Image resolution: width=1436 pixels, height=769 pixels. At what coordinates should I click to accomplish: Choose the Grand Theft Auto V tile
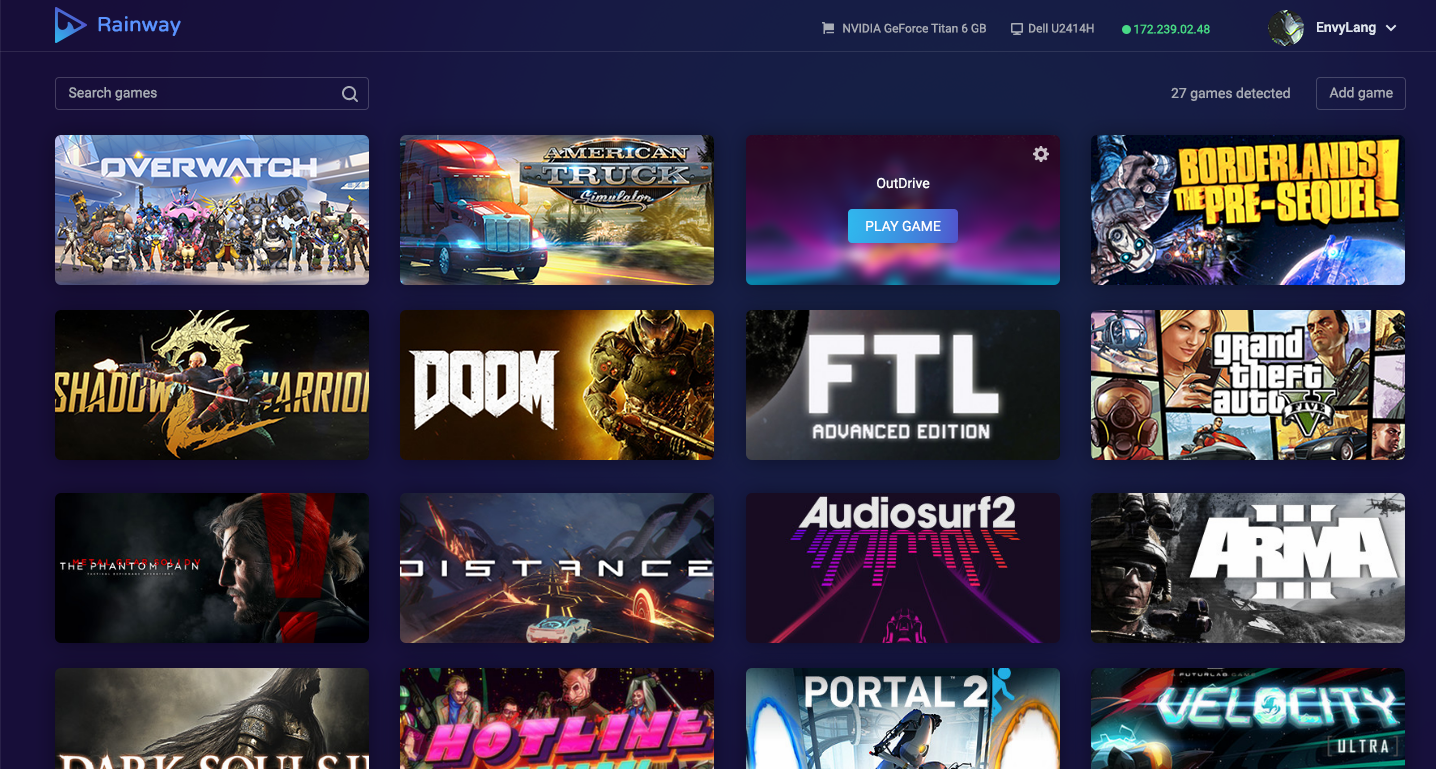point(1248,385)
